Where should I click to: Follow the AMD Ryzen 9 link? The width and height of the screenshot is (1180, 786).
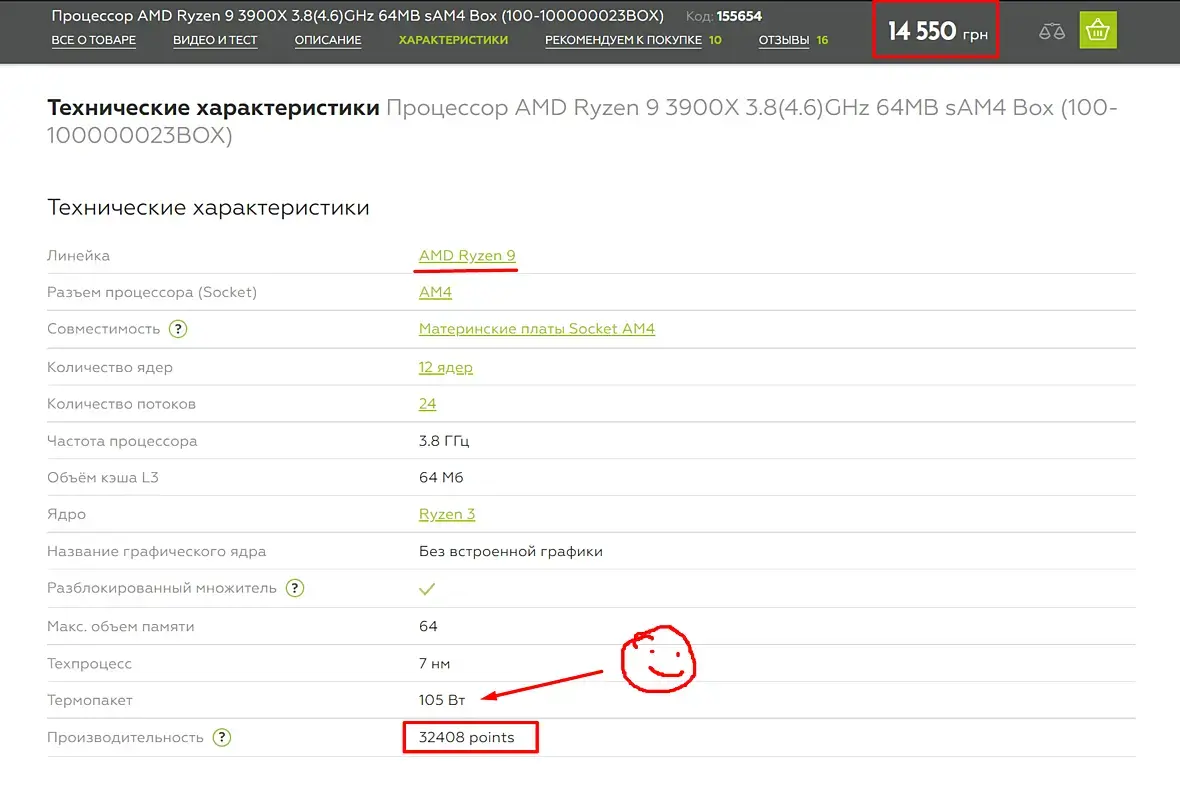point(467,255)
